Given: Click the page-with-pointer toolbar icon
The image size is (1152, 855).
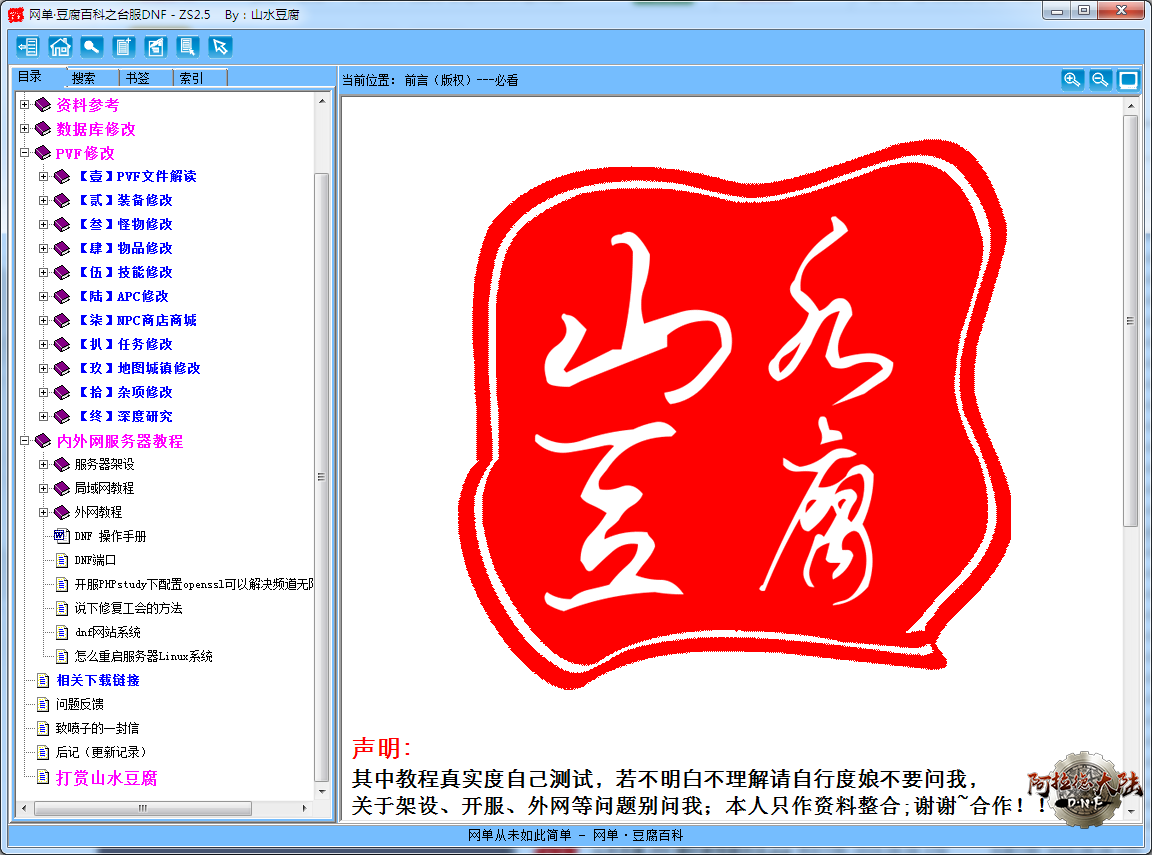Looking at the screenshot, I should point(188,46).
